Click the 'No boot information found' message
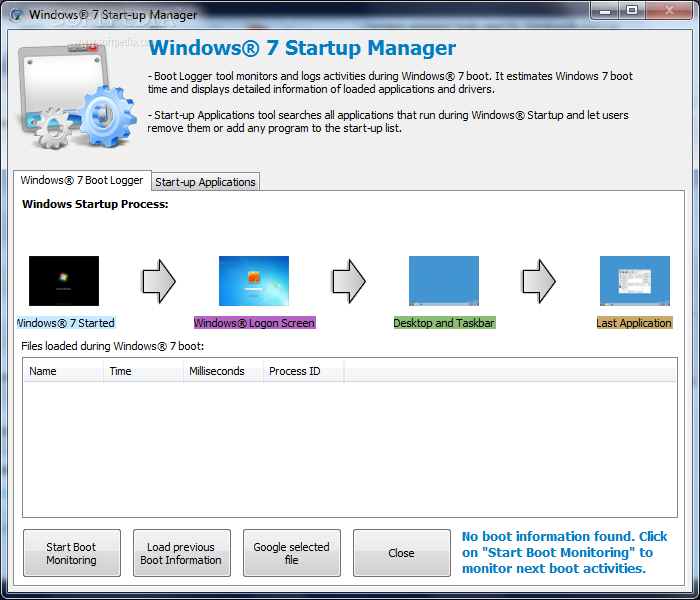 pos(564,552)
